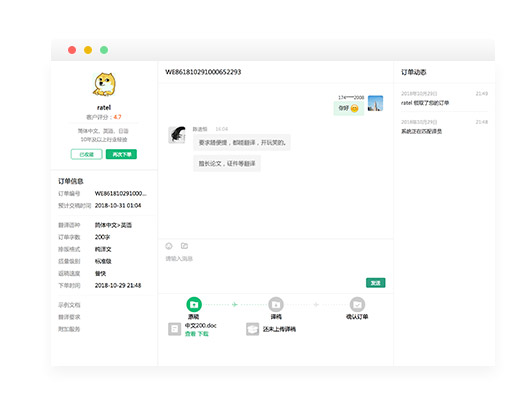The height and width of the screenshot is (410, 530).
Task: Open translator ratel's doge avatar
Action: 104,85
